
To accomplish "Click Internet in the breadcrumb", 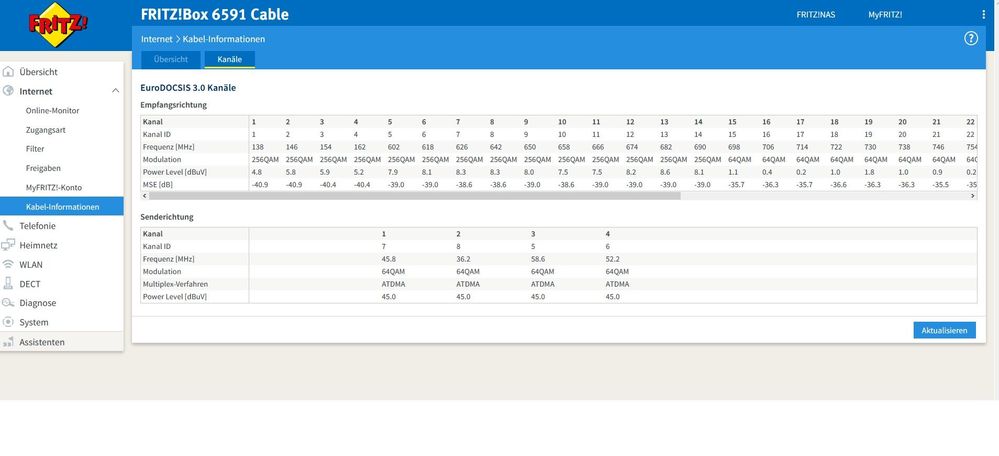I will pyautogui.click(x=157, y=39).
